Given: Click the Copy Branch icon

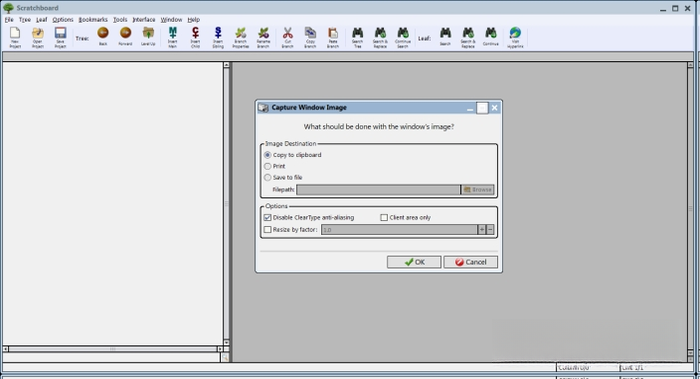Looking at the screenshot, I should [x=310, y=37].
